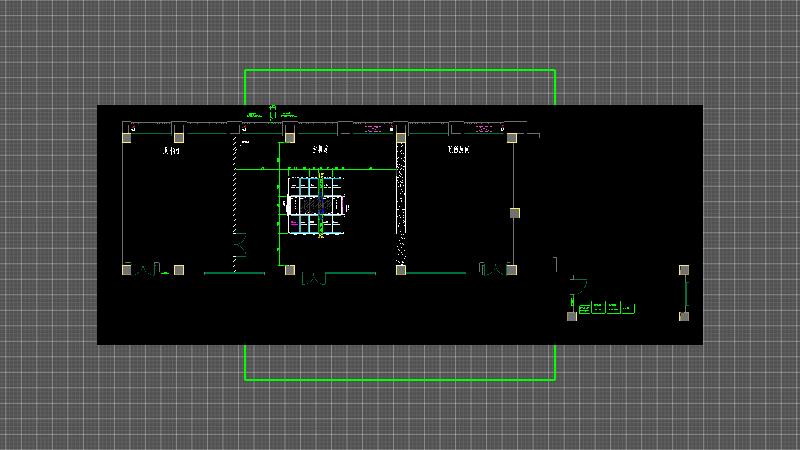Select the bottom-left corner gray column
The width and height of the screenshot is (800, 450).
point(127,269)
